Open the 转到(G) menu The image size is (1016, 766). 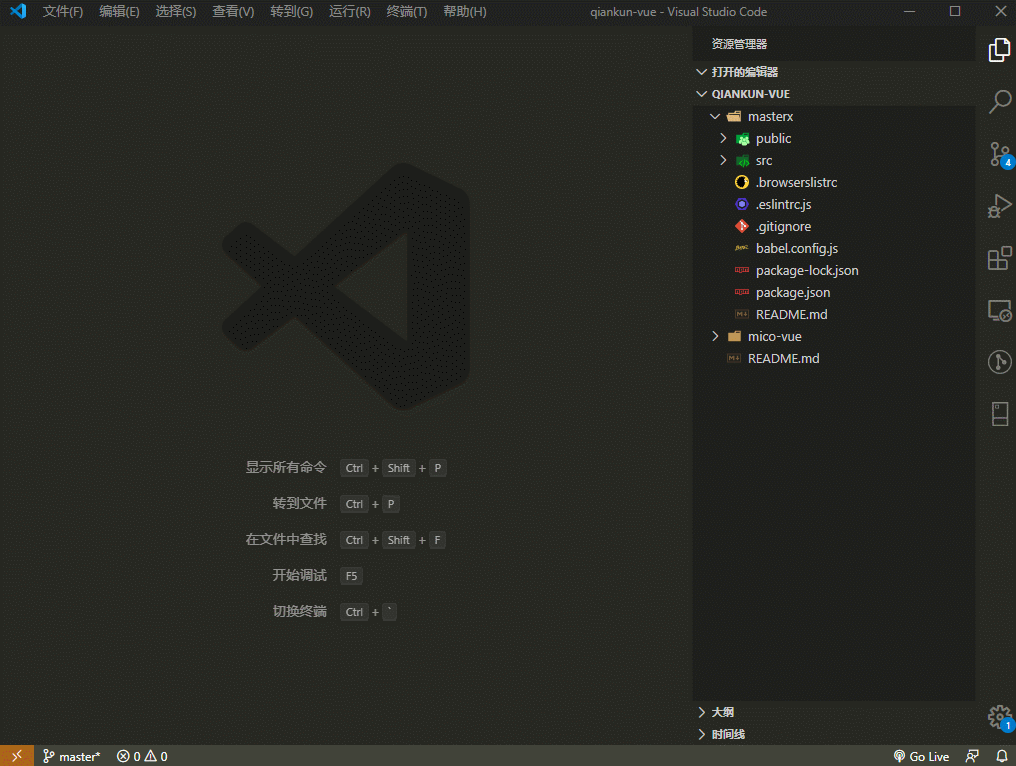coord(292,12)
